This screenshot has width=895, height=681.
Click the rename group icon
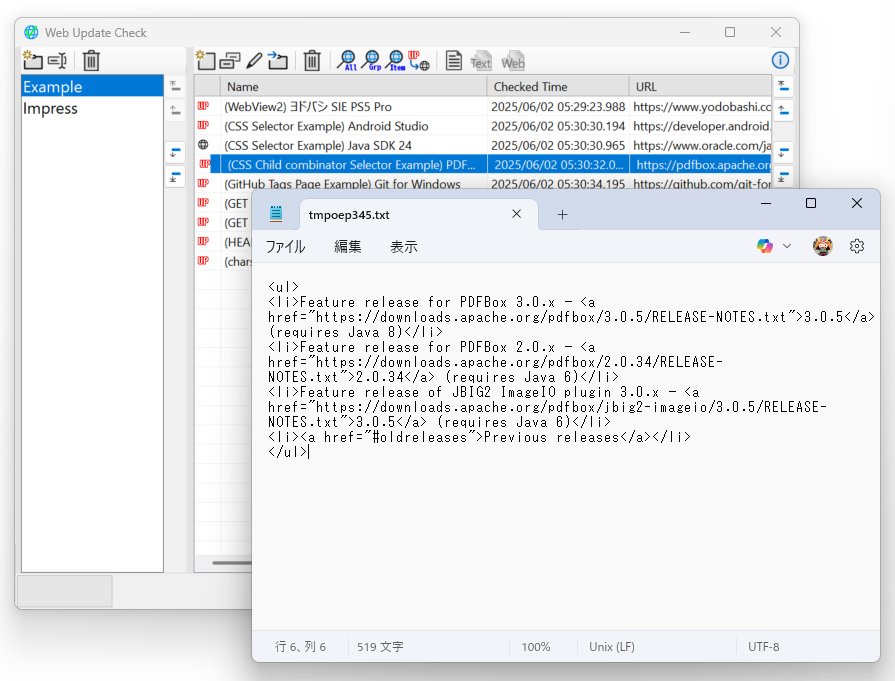pos(58,60)
